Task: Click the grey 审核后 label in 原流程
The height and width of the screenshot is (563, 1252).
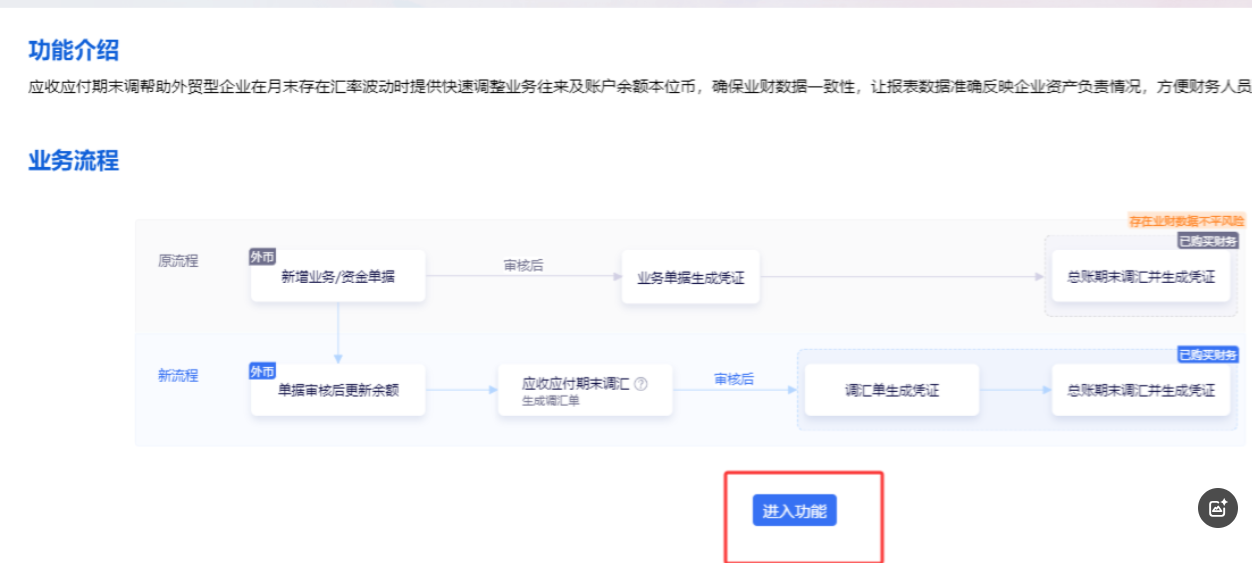Action: [x=523, y=266]
